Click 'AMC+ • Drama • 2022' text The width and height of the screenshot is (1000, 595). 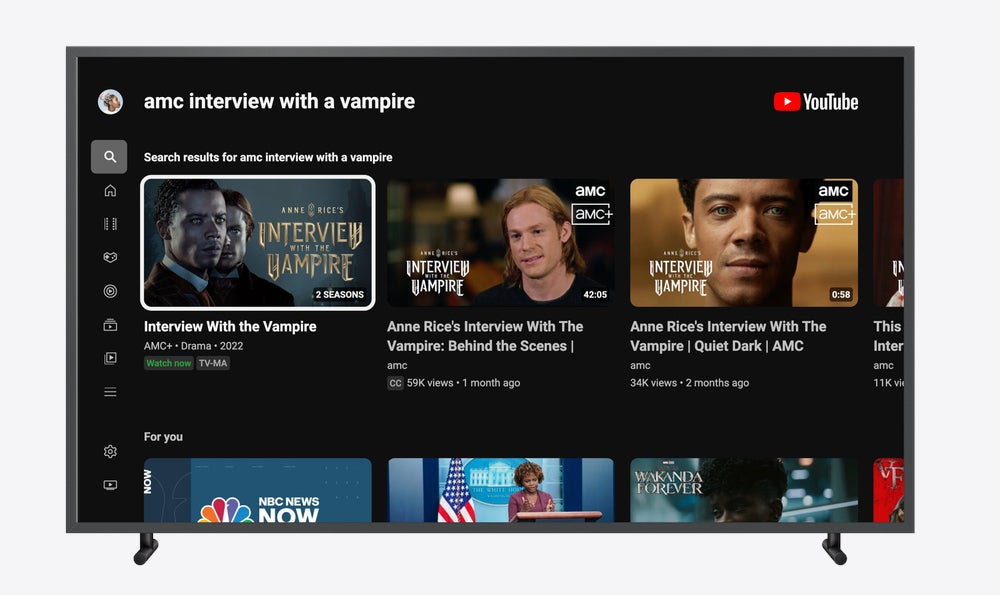coord(193,346)
